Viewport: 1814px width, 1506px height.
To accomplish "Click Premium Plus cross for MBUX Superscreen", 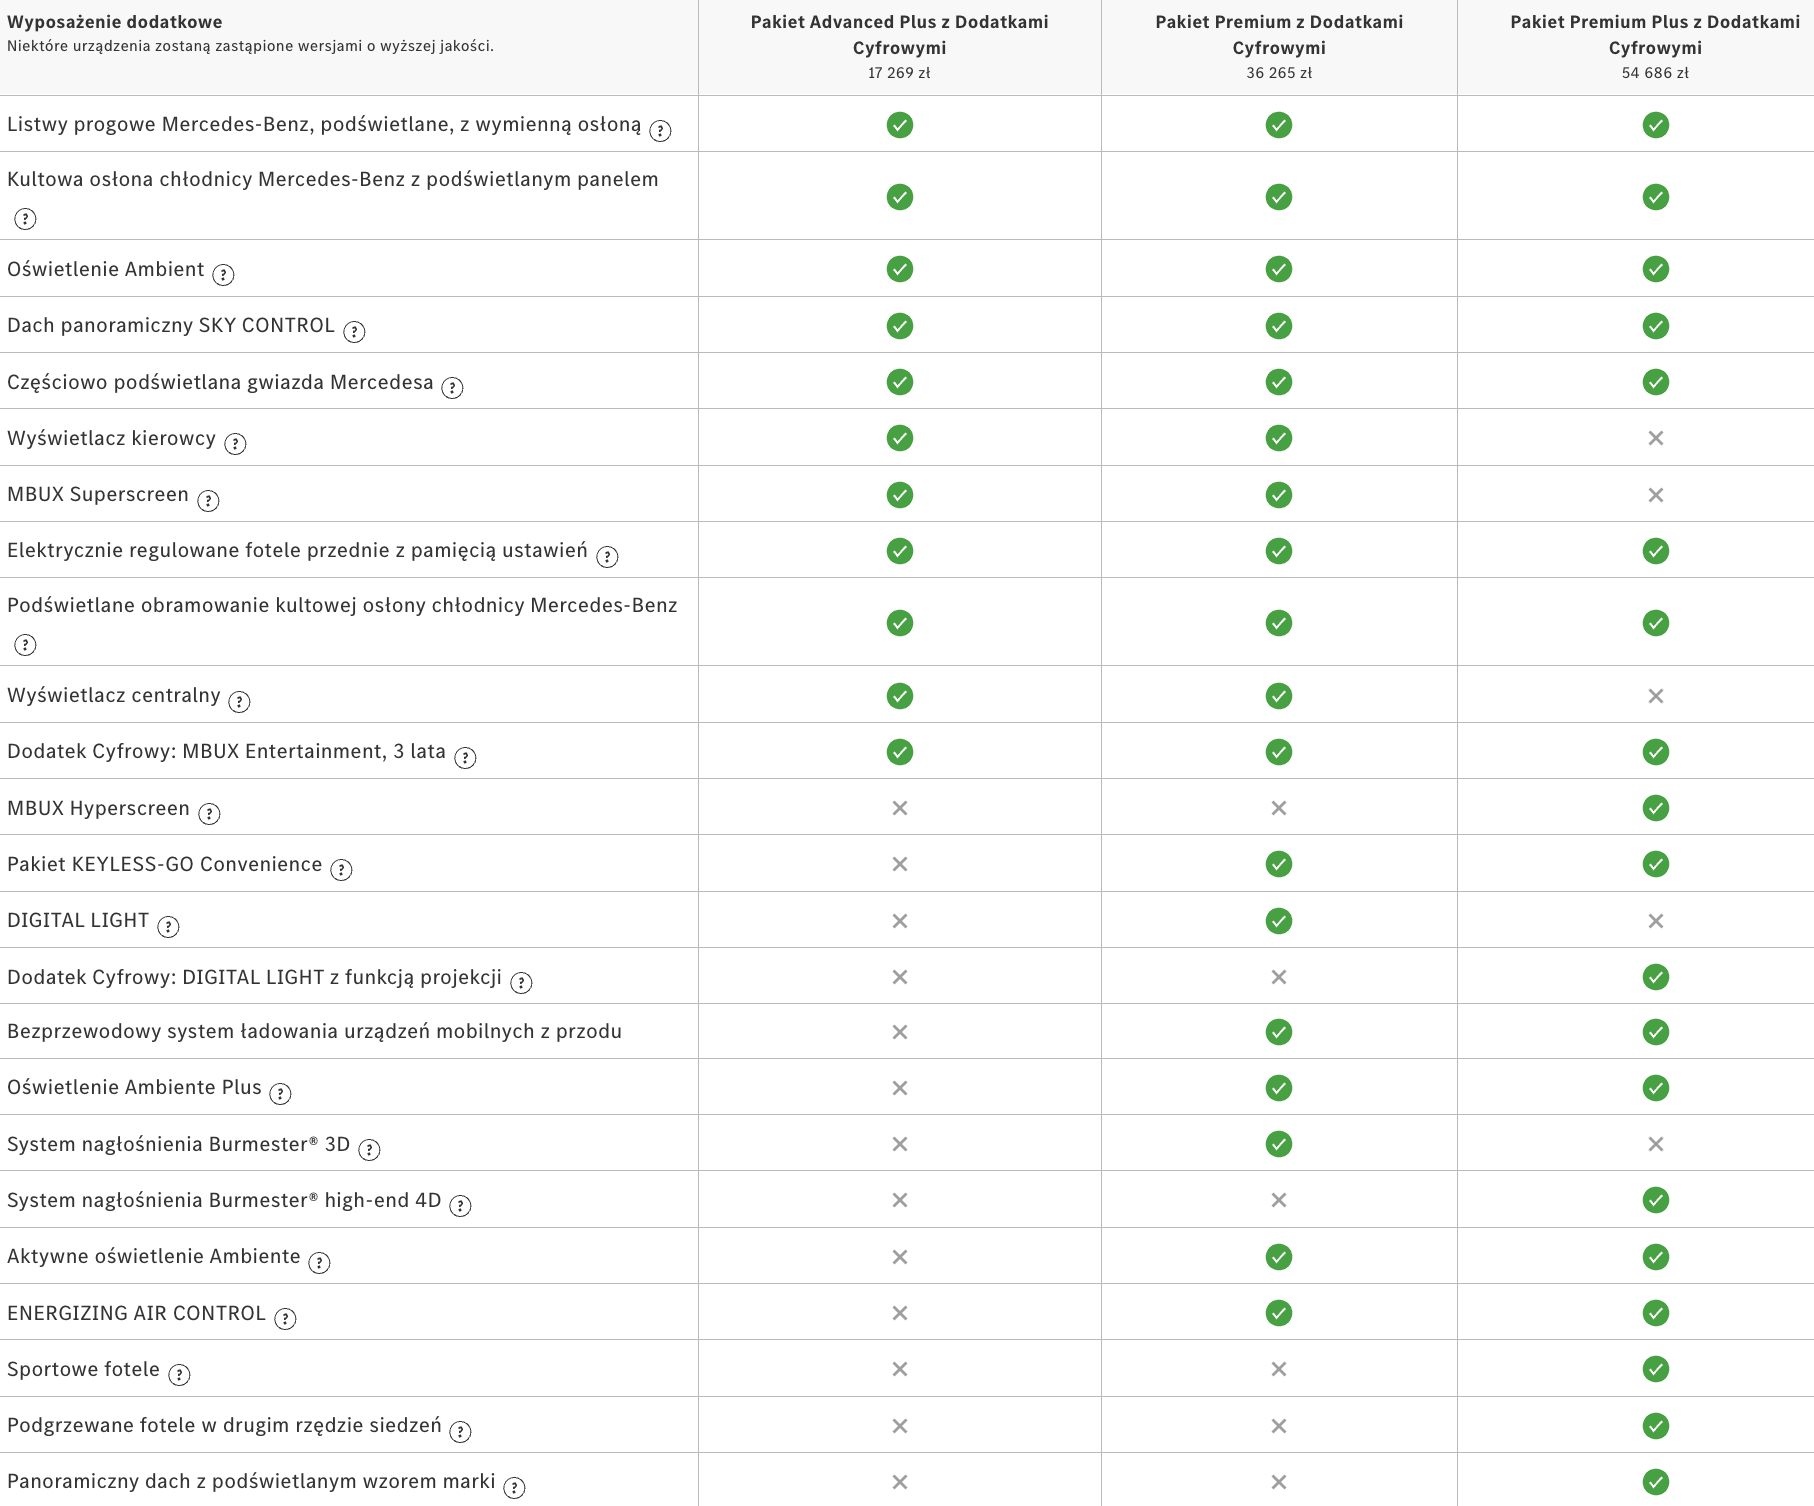I will tap(1656, 495).
